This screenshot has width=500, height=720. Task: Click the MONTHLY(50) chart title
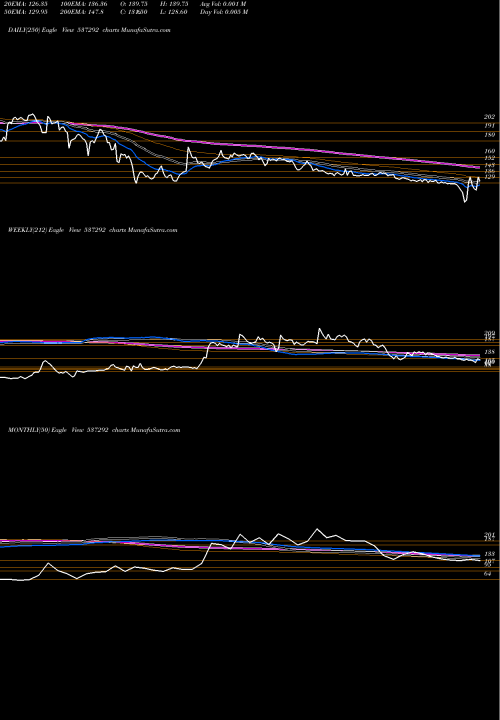tap(94, 430)
